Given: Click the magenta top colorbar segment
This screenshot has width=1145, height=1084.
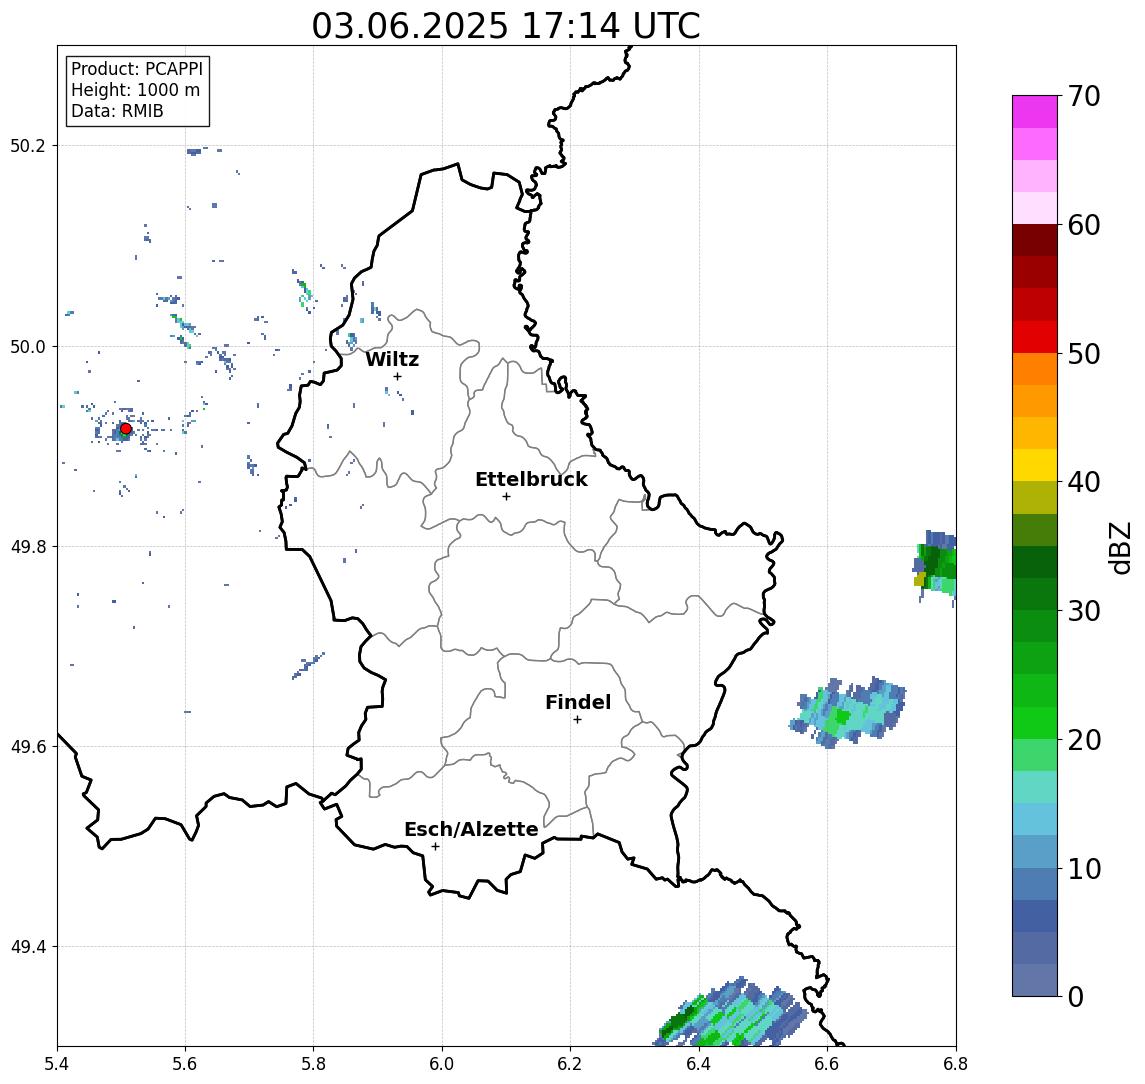Looking at the screenshot, I should [x=1035, y=112].
